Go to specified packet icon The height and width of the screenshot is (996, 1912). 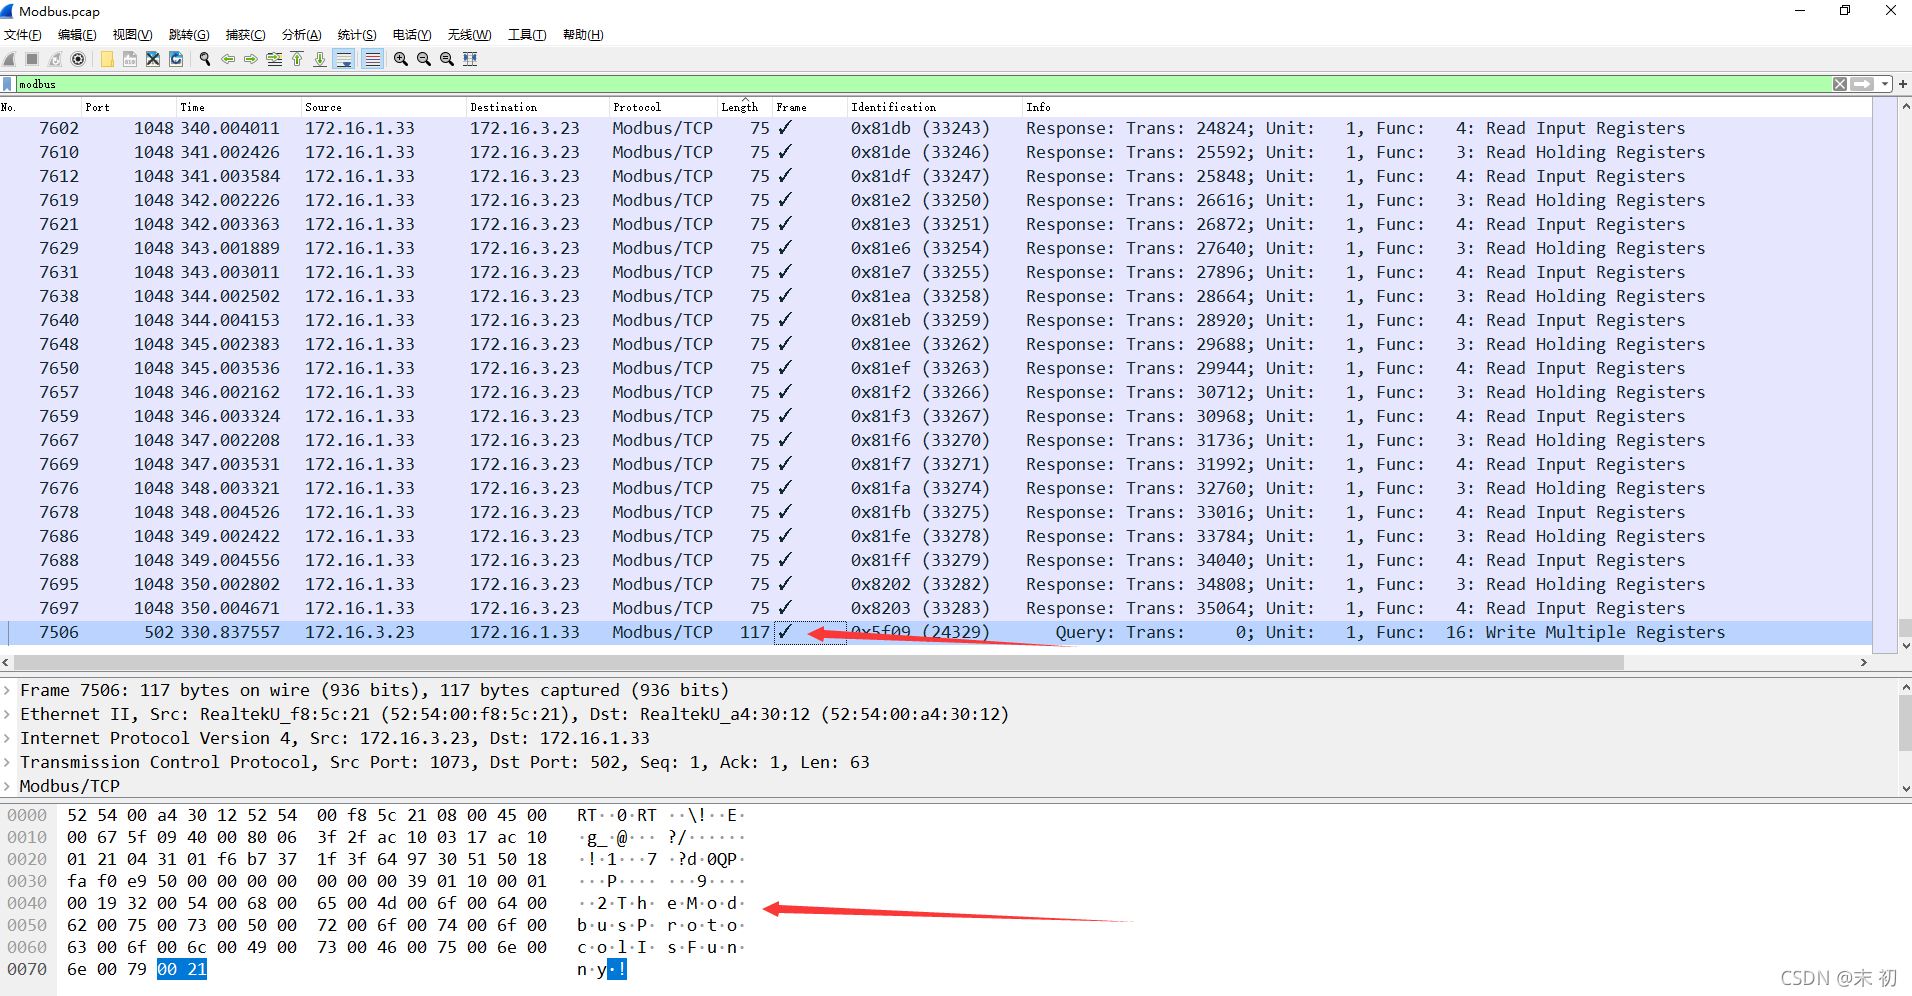click(x=274, y=59)
